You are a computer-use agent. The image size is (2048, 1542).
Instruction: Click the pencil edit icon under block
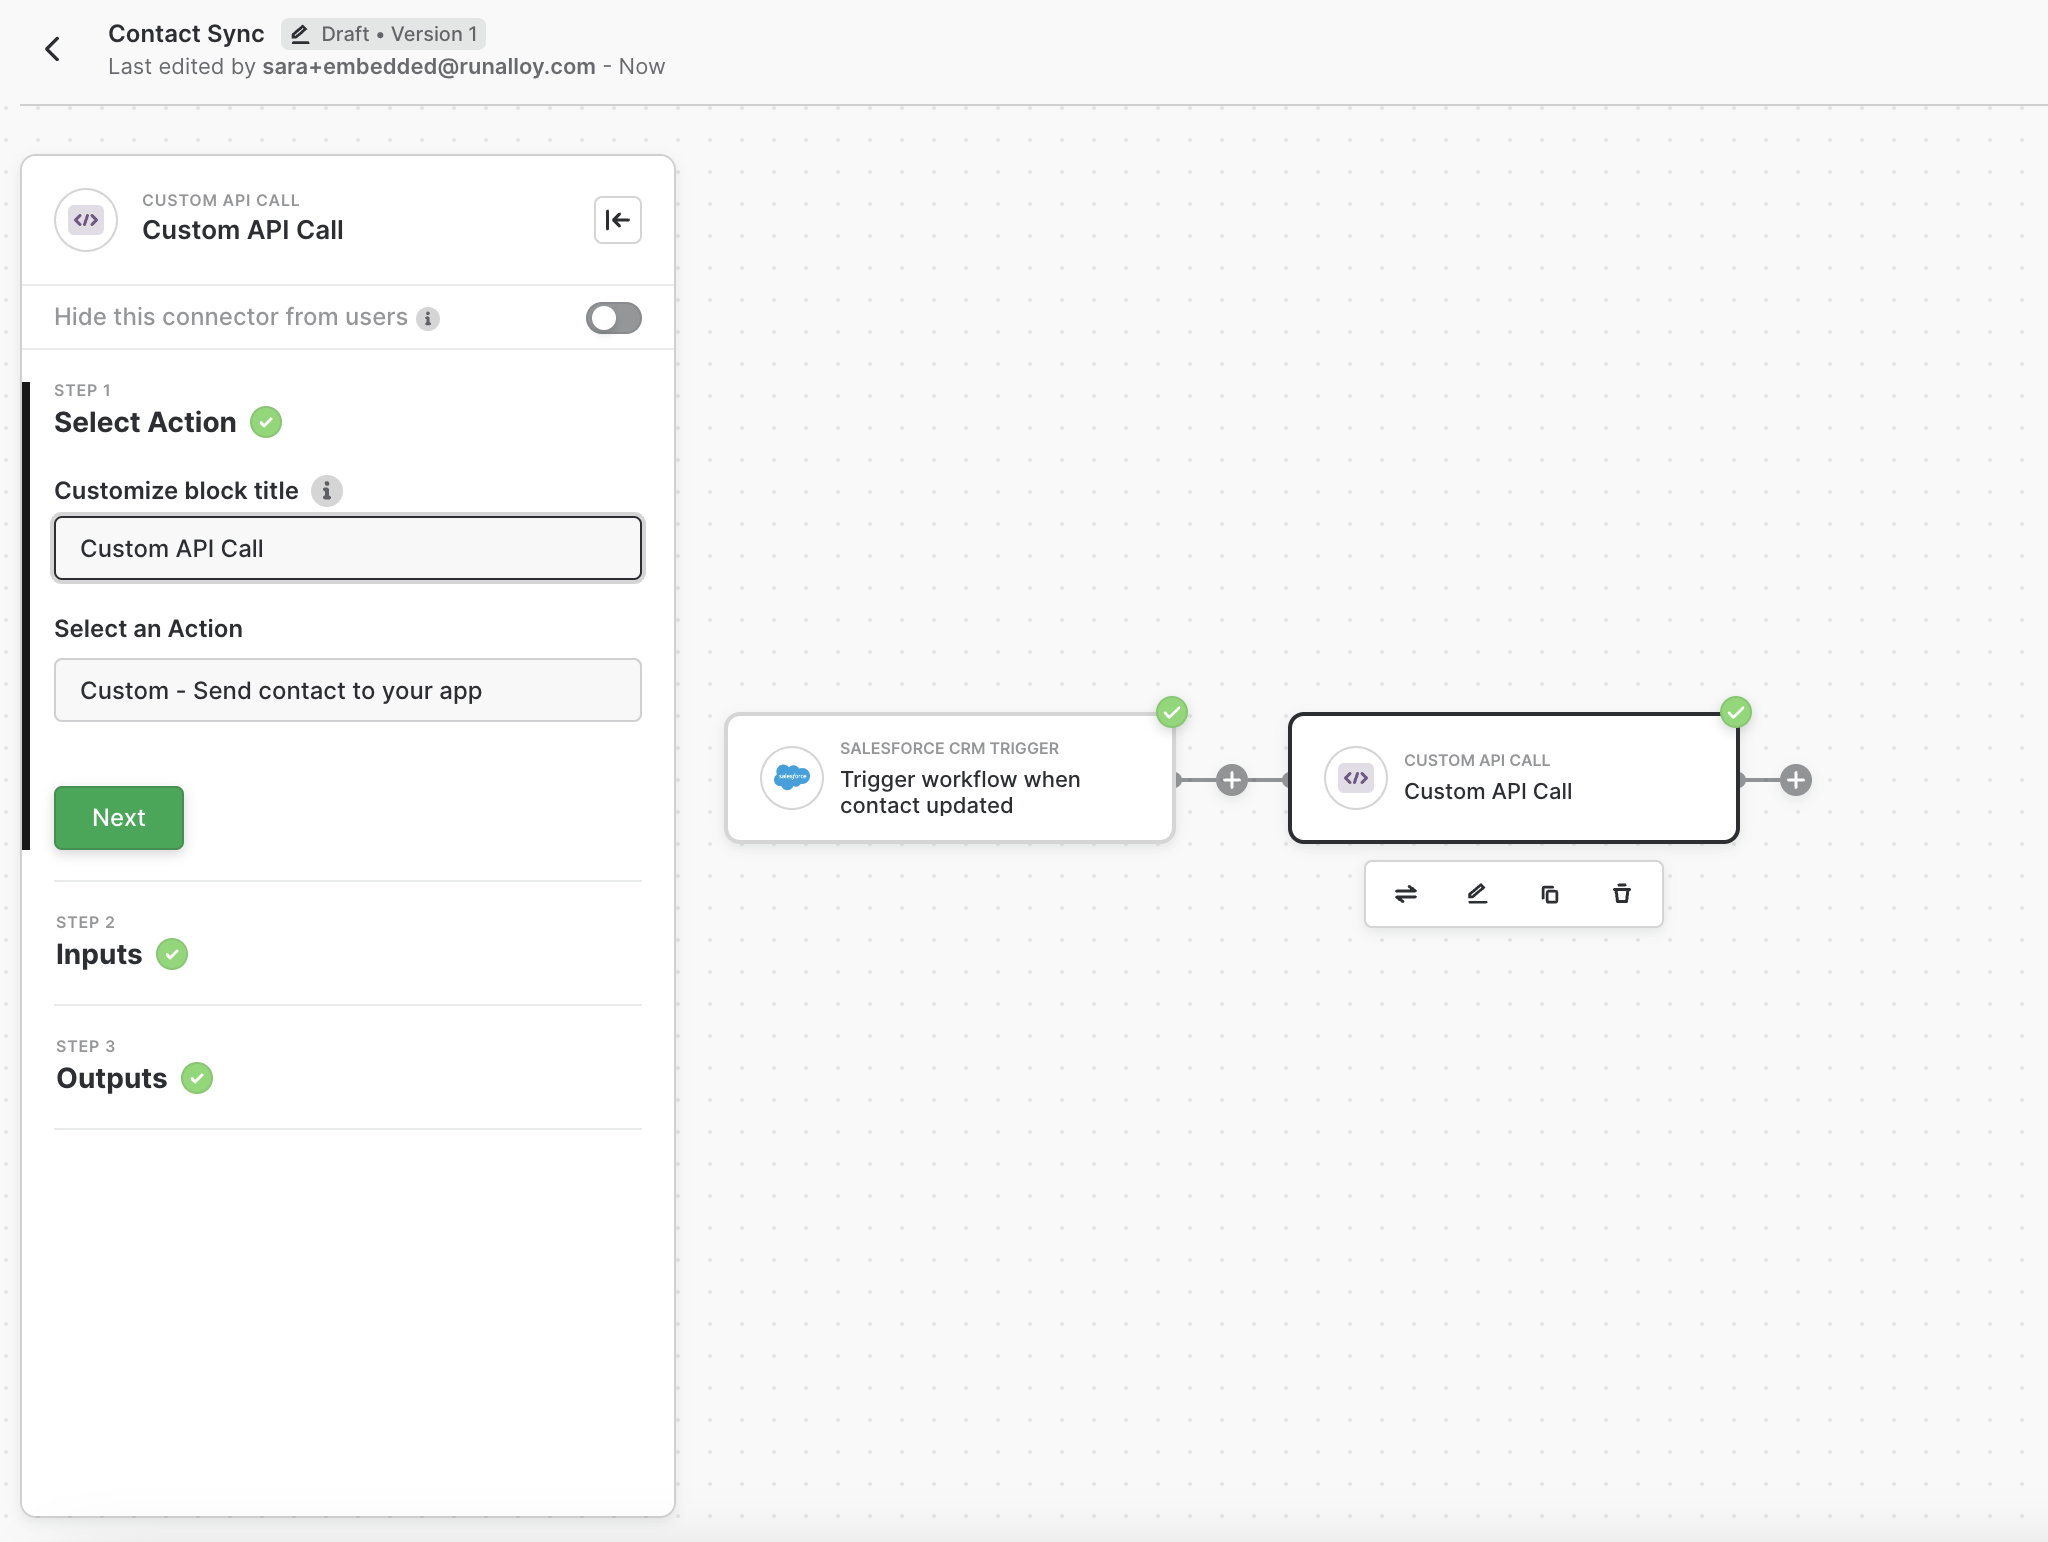[x=1477, y=894]
